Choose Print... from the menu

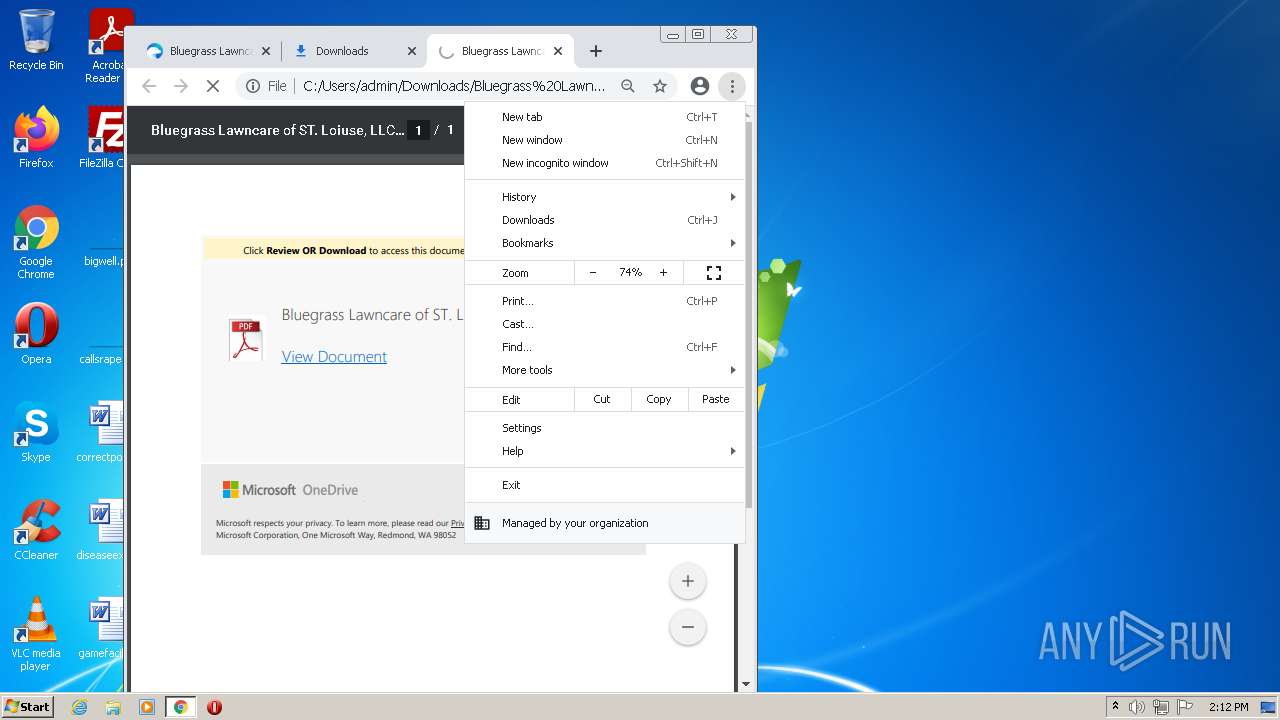pos(605,301)
